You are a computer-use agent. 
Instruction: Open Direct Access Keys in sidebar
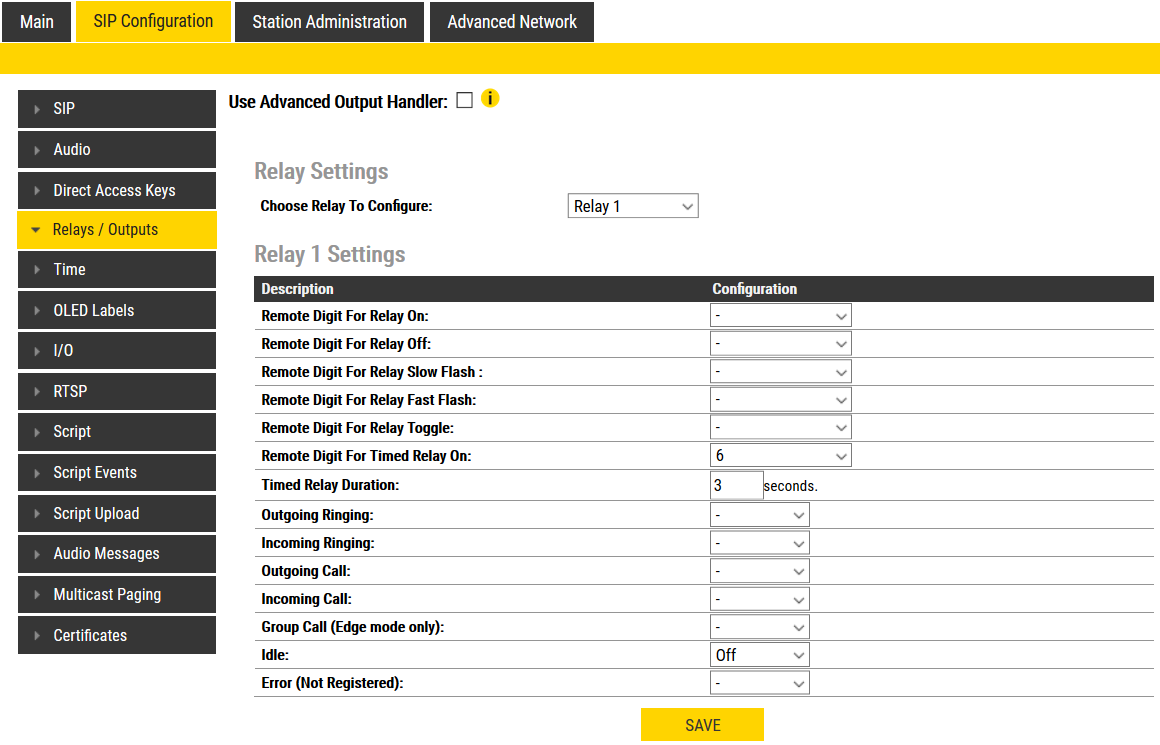116,190
